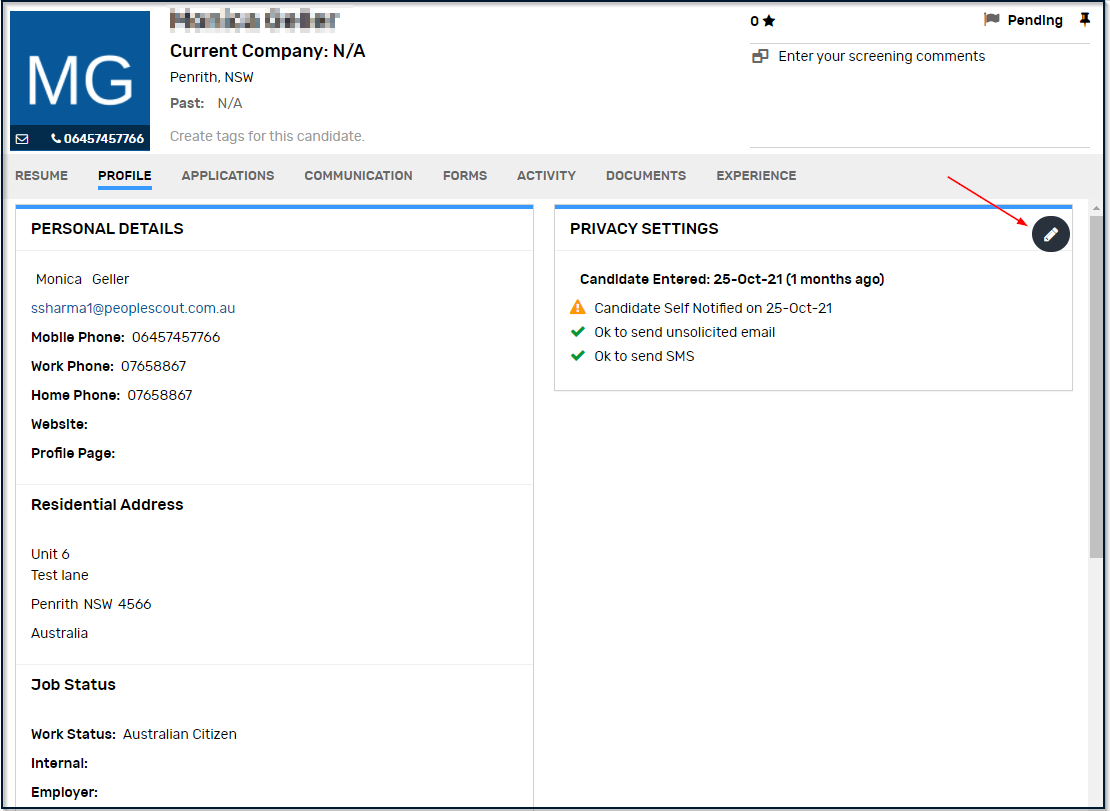
Task: Click Penrith NSW 4566 address line
Action: coord(91,604)
